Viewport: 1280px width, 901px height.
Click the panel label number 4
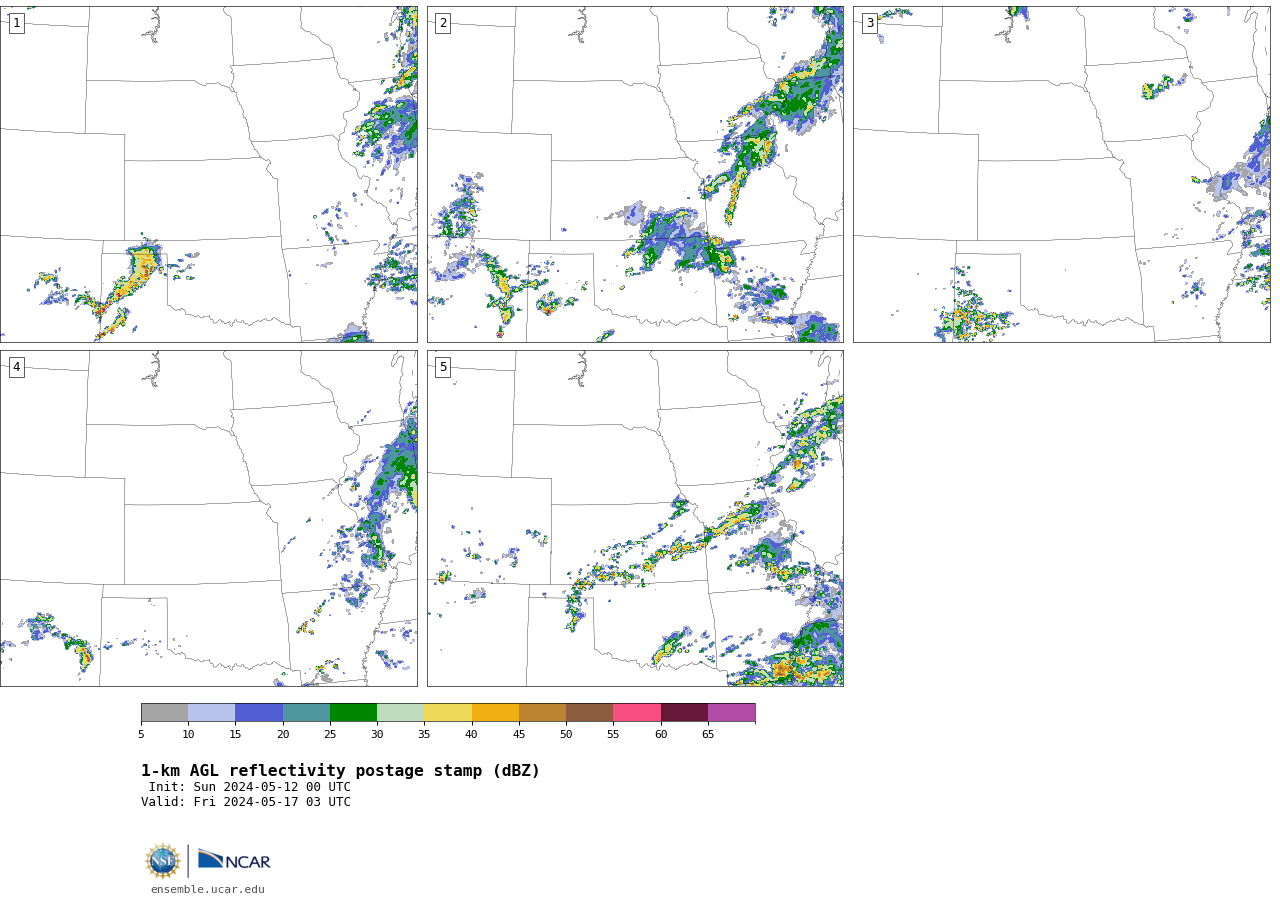16,367
